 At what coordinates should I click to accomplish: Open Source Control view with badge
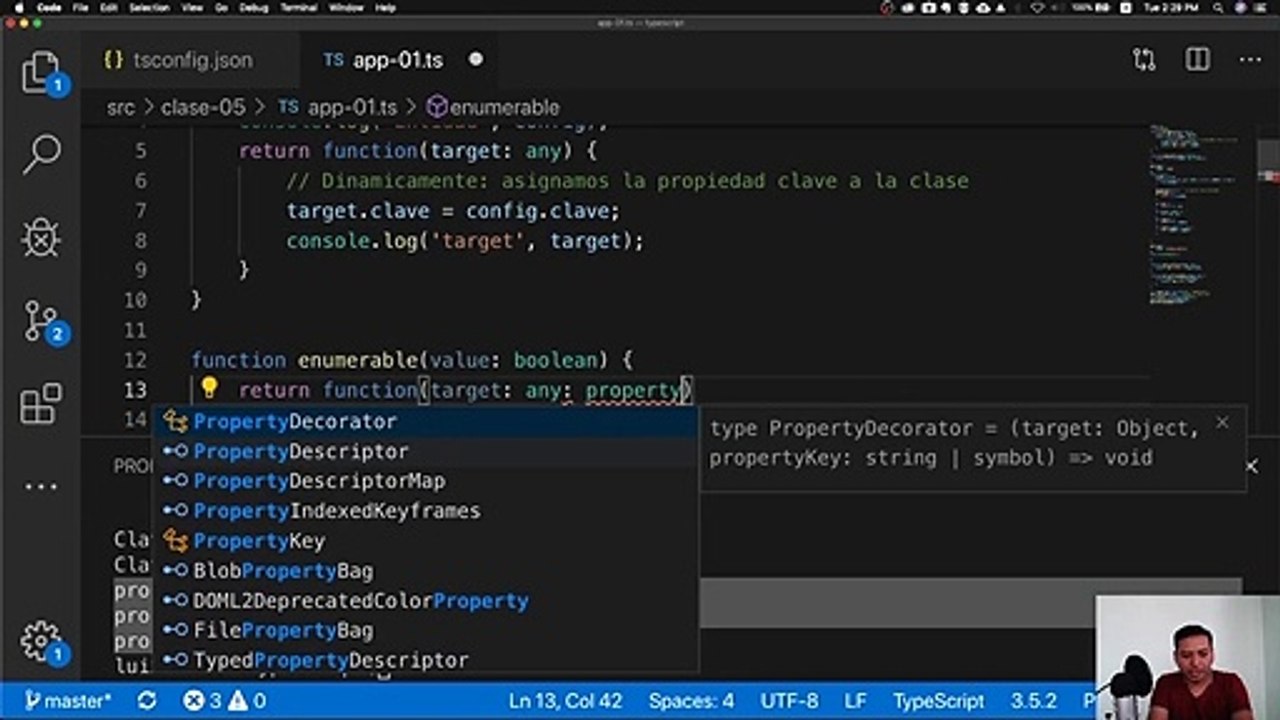pos(41,321)
